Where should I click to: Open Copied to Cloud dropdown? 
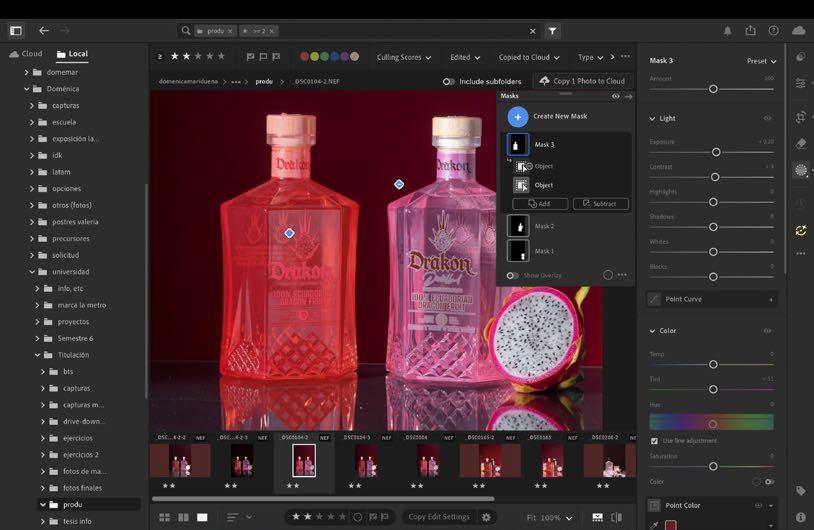click(x=529, y=57)
